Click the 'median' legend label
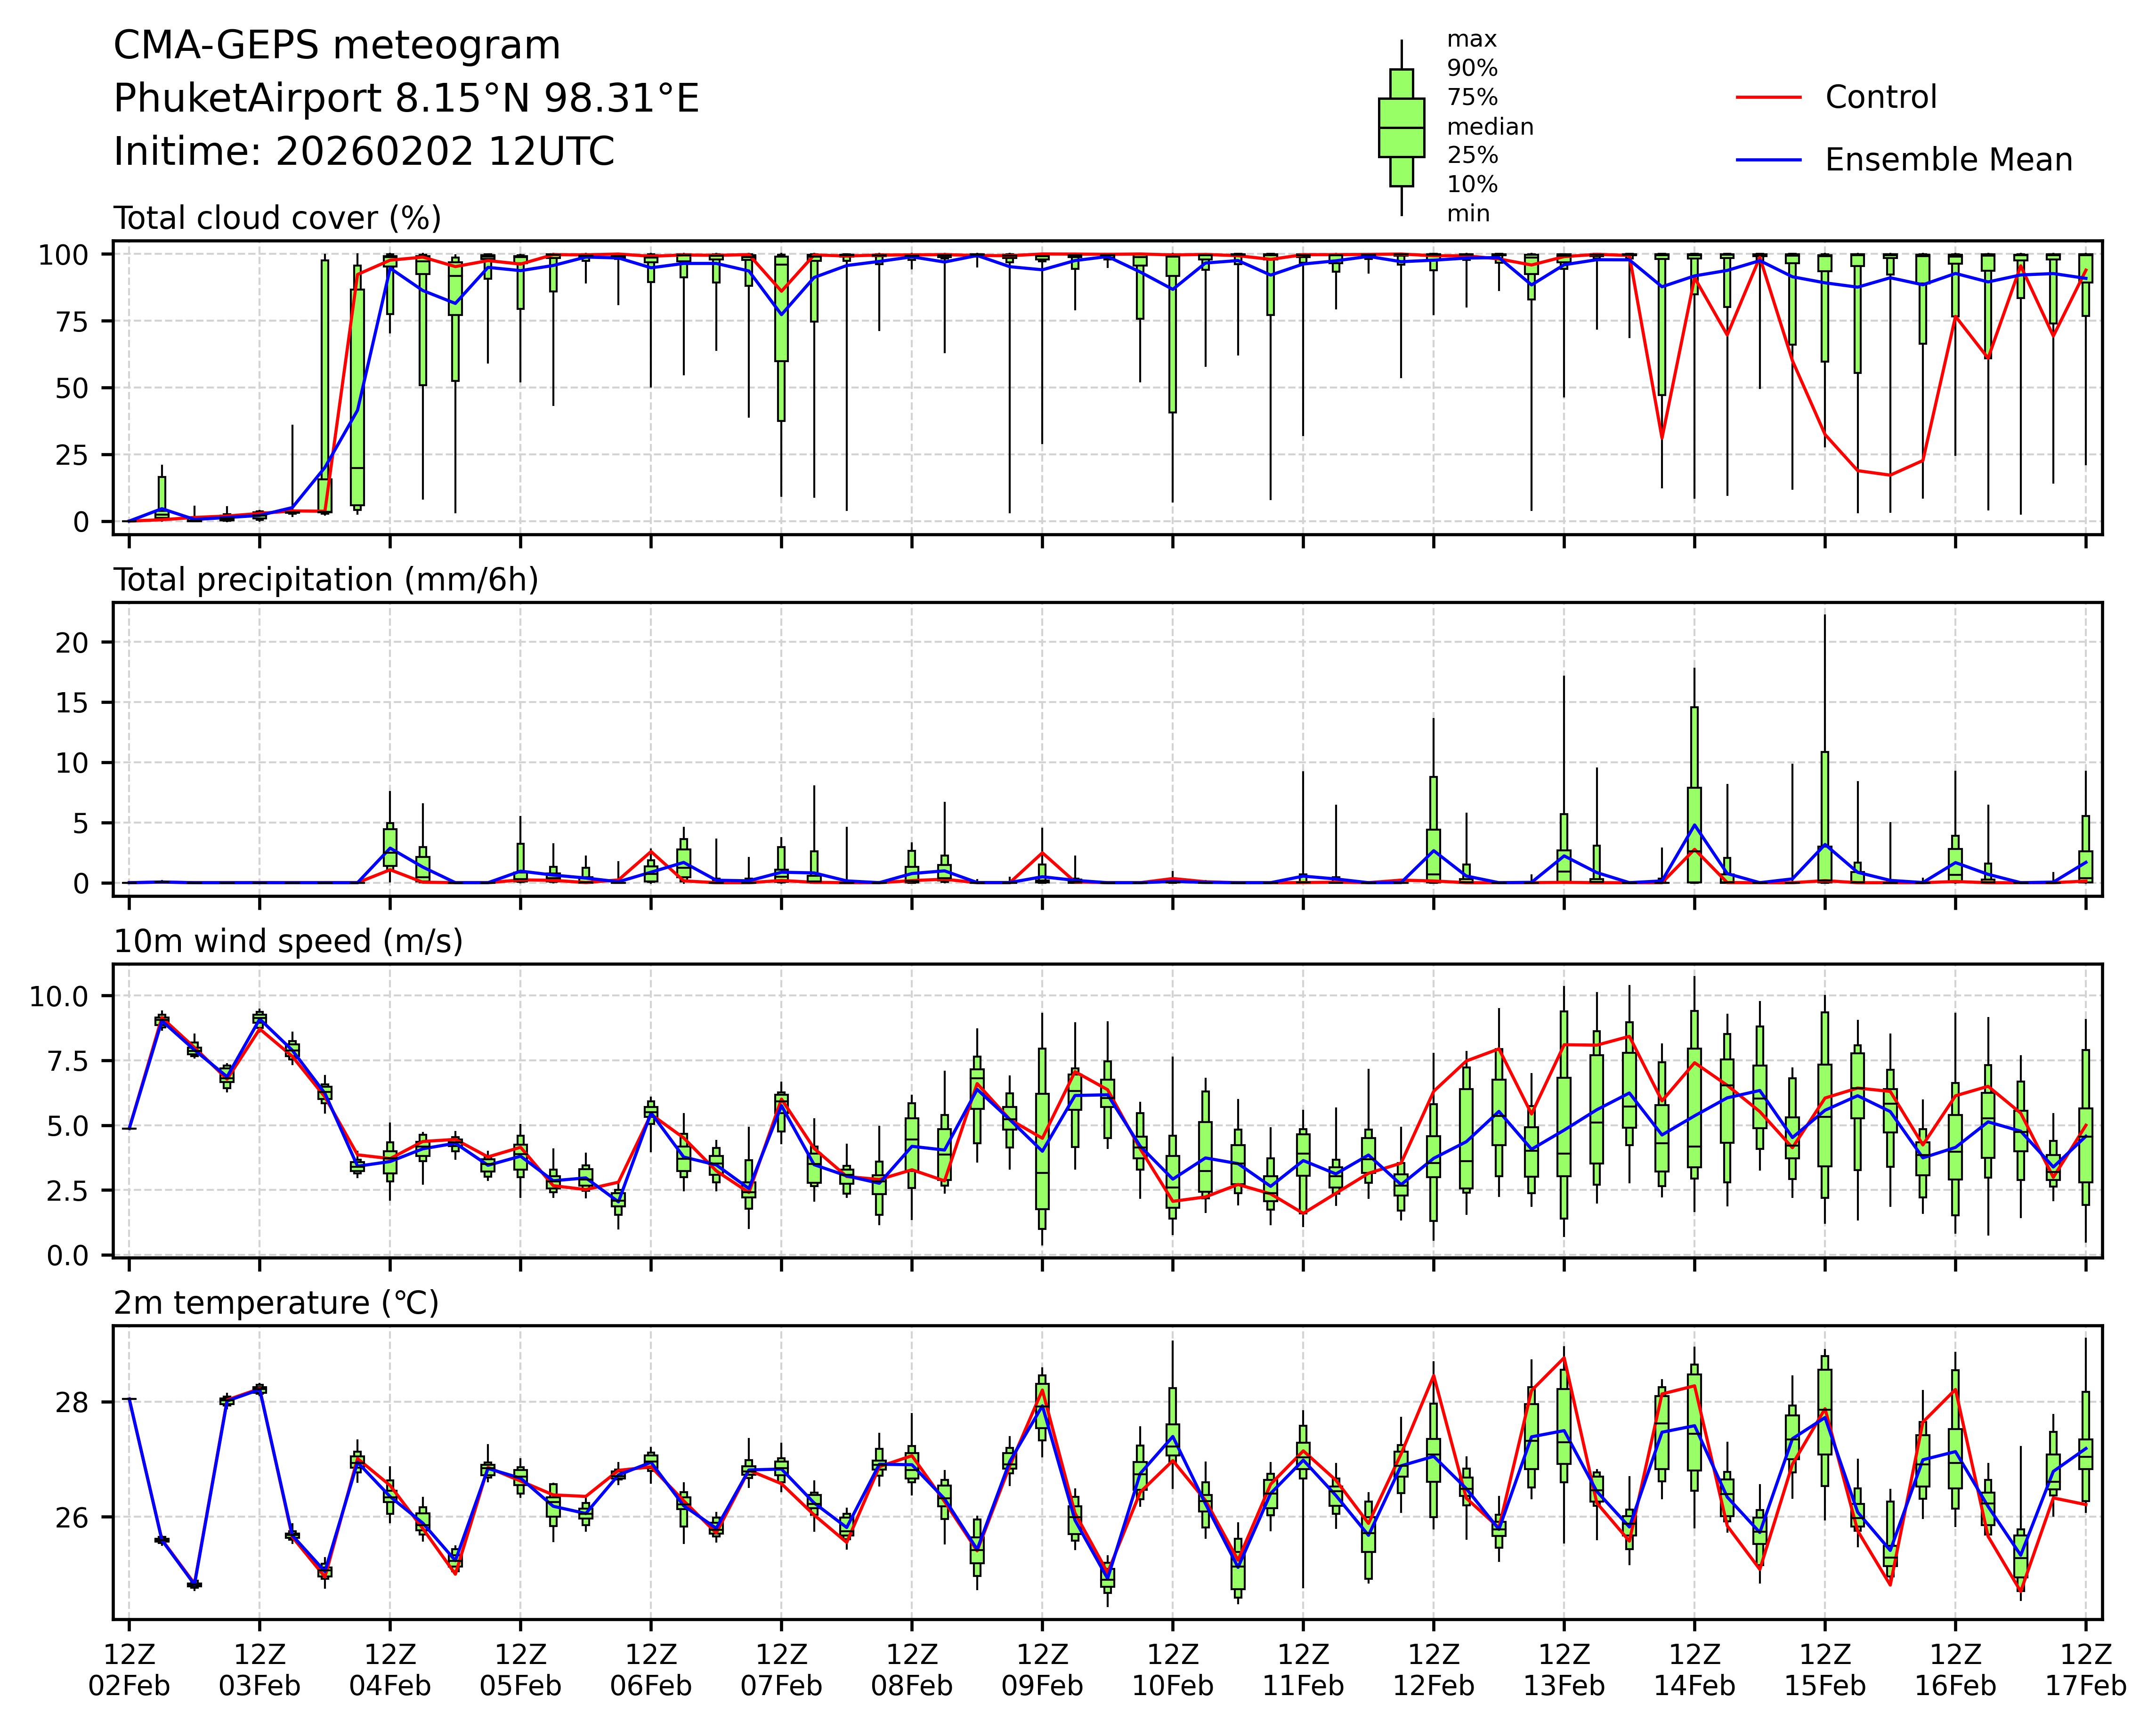2156x1729 pixels. 1489,127
